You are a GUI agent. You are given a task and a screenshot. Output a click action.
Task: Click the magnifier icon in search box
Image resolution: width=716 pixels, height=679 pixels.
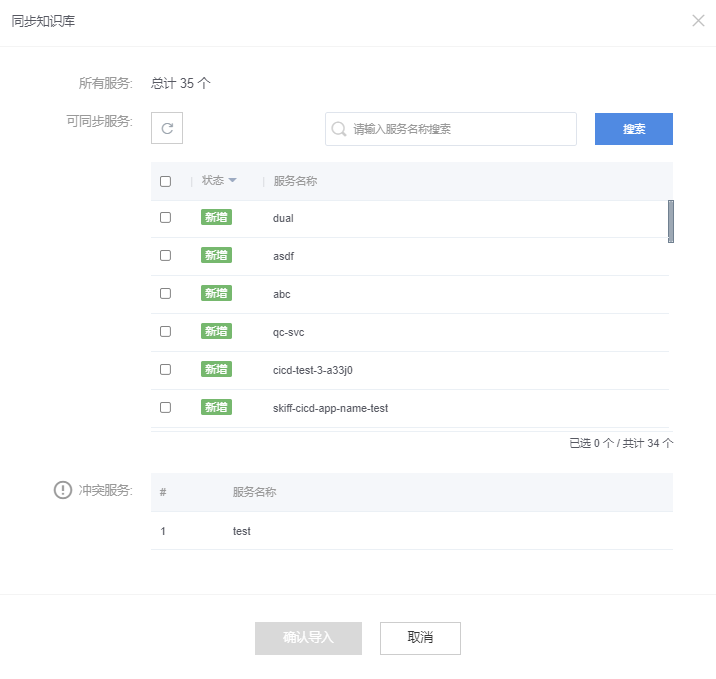[339, 129]
